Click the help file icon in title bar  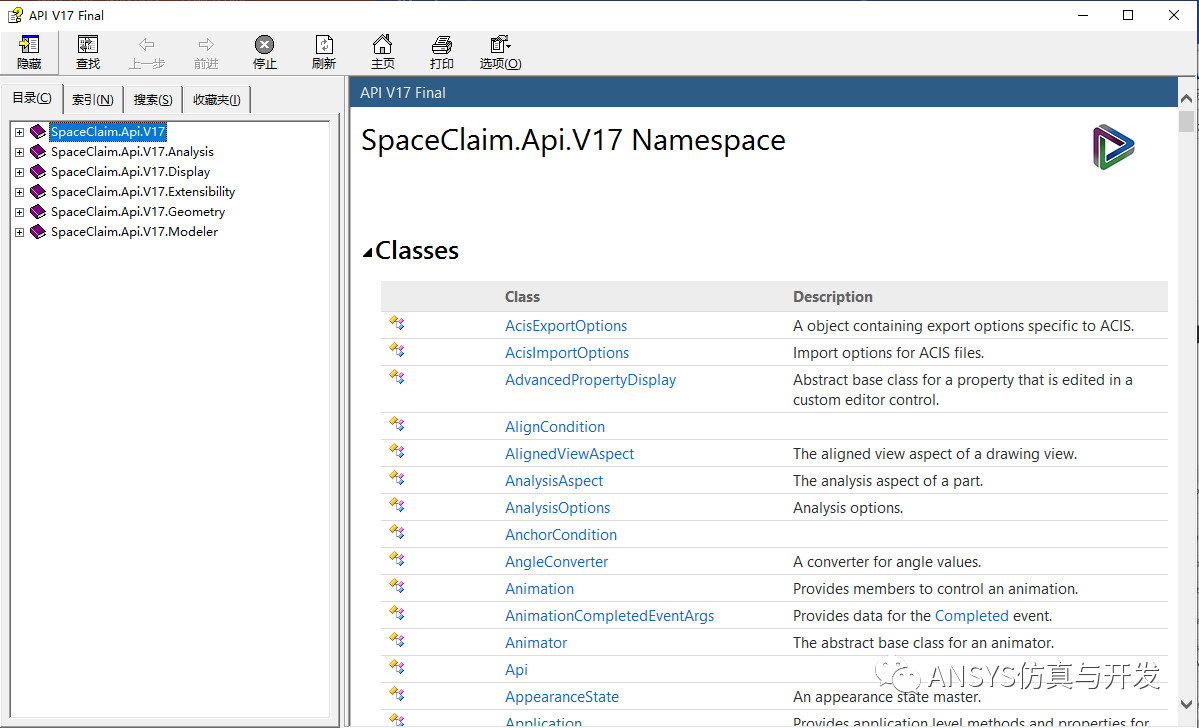pyautogui.click(x=15, y=15)
